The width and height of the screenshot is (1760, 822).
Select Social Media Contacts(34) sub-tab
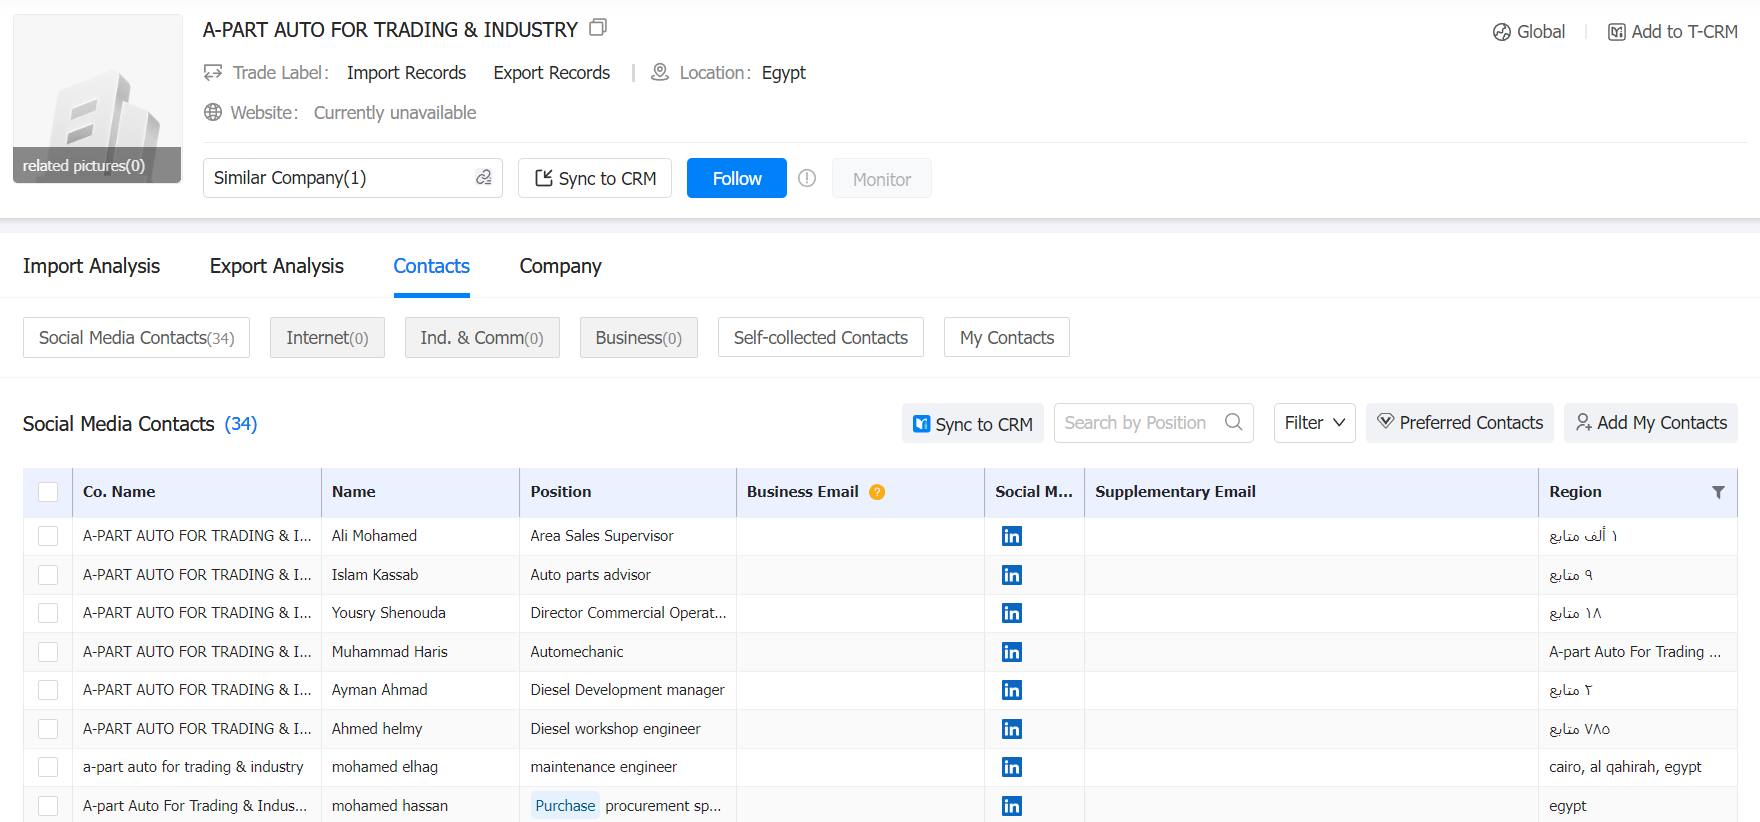[136, 338]
